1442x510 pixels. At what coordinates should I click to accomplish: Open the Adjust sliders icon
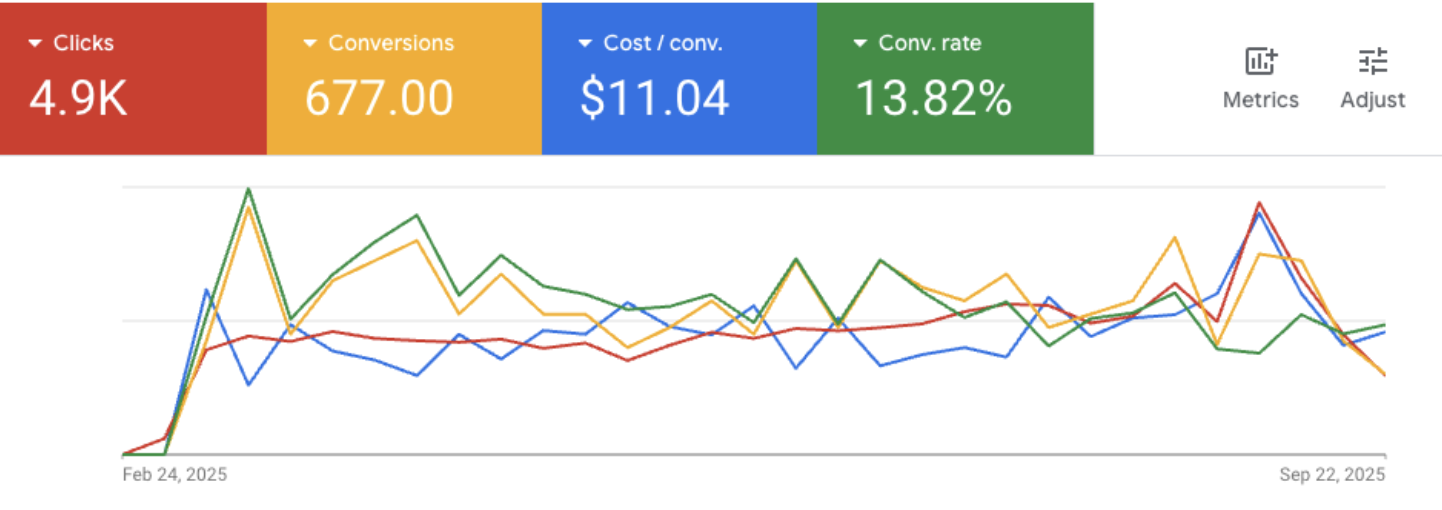coord(1373,61)
